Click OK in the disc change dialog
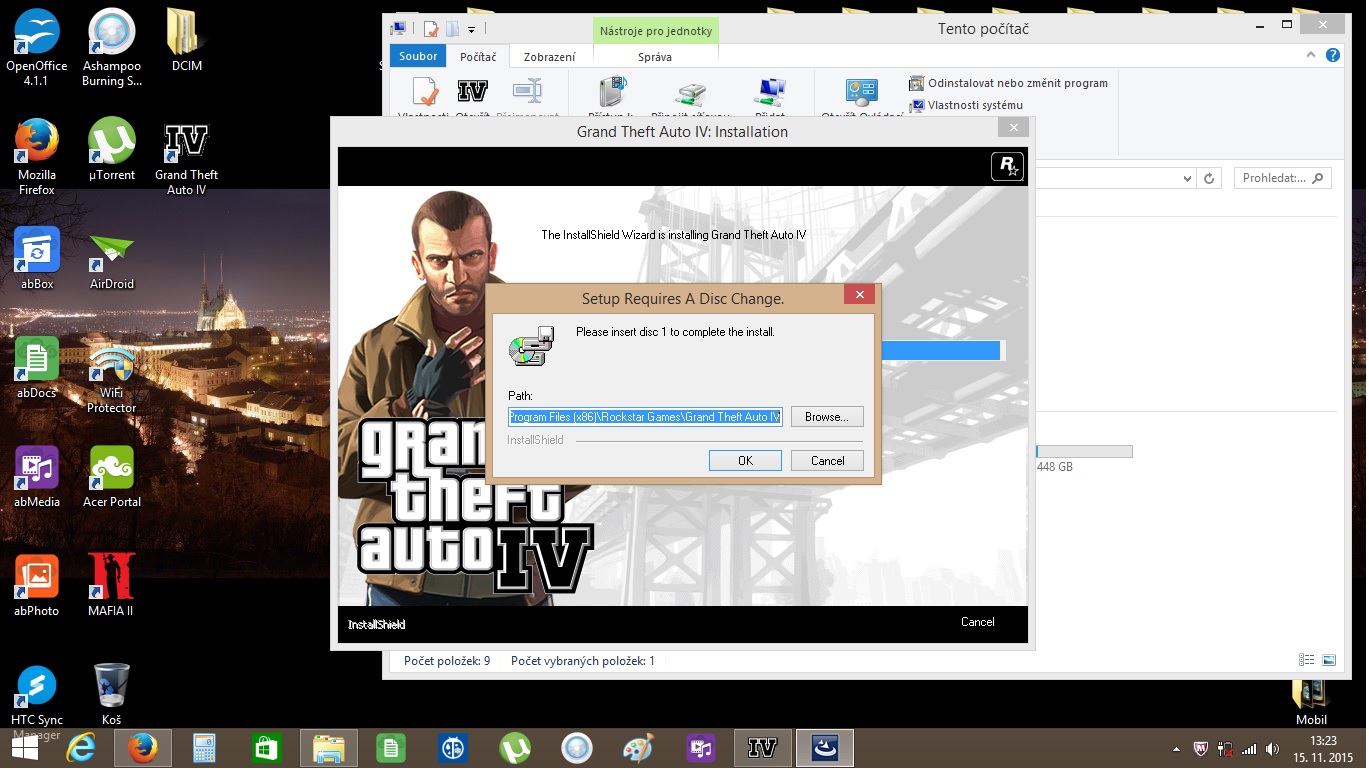This screenshot has width=1369, height=769. click(x=745, y=461)
